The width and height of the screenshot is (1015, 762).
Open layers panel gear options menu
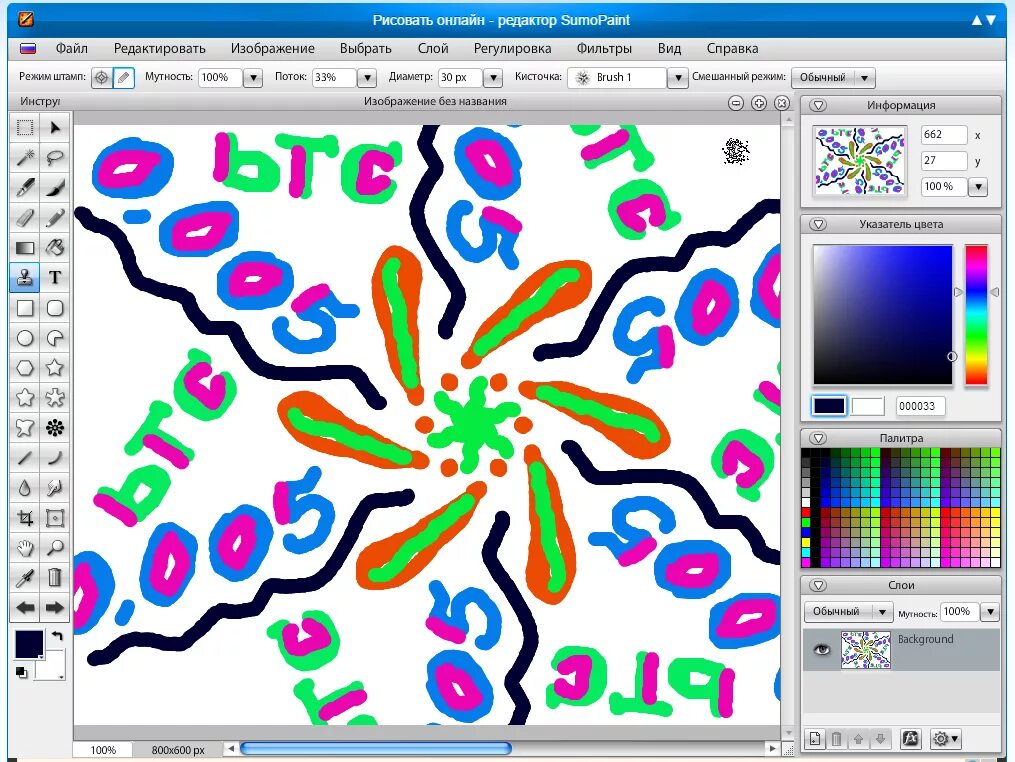[946, 738]
